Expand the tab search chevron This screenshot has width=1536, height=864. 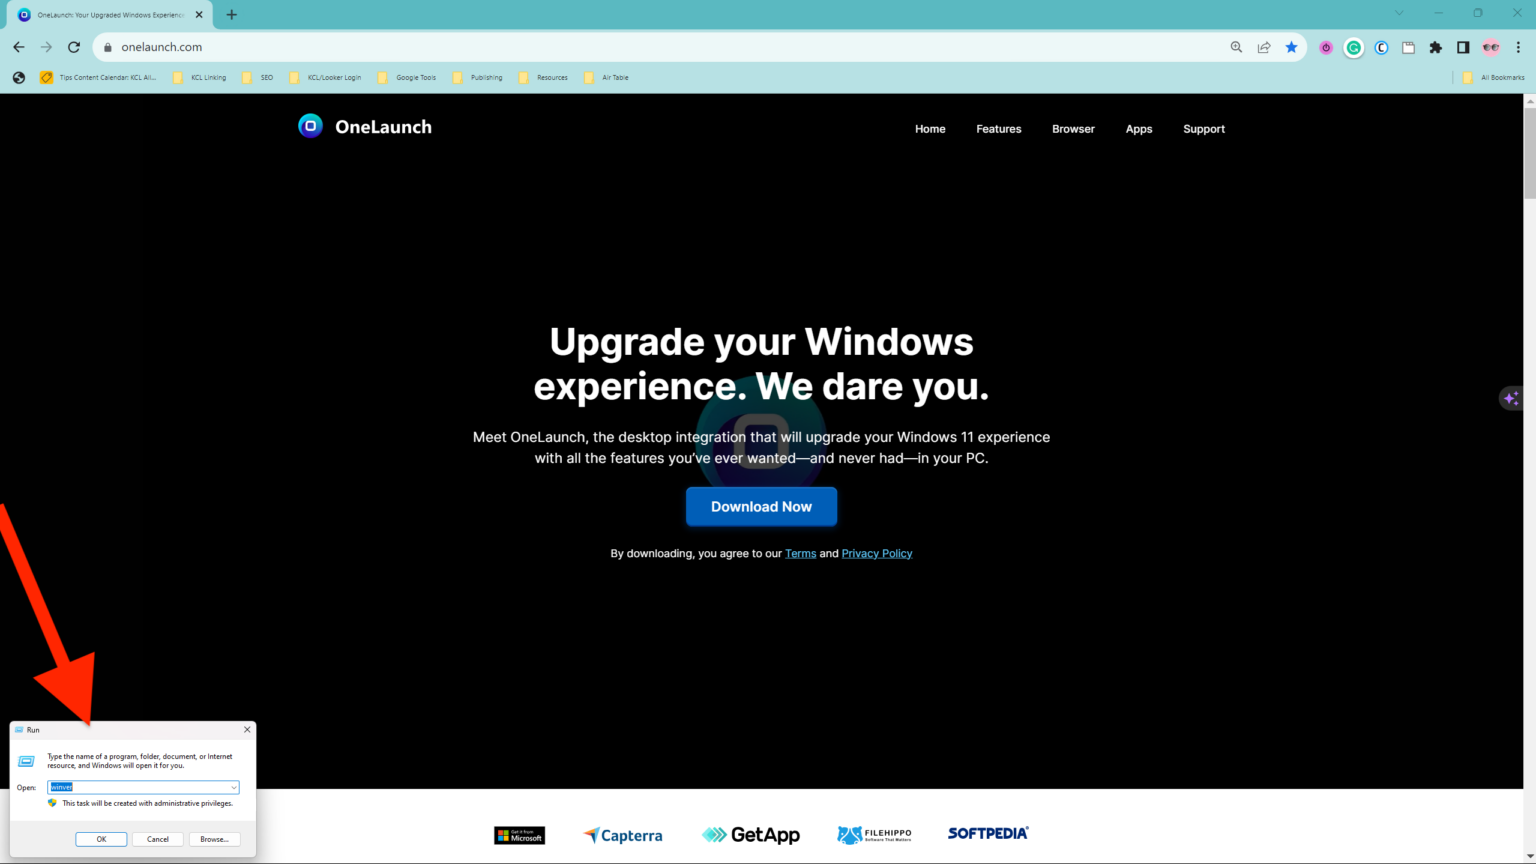click(1398, 13)
